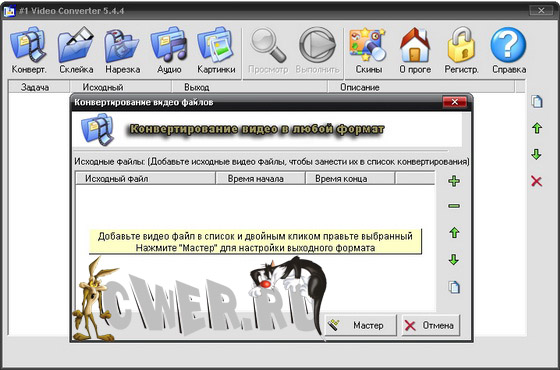This screenshot has height=370, width=560.
Task: Click the Просмотр magnifier icon
Action: coord(268,51)
